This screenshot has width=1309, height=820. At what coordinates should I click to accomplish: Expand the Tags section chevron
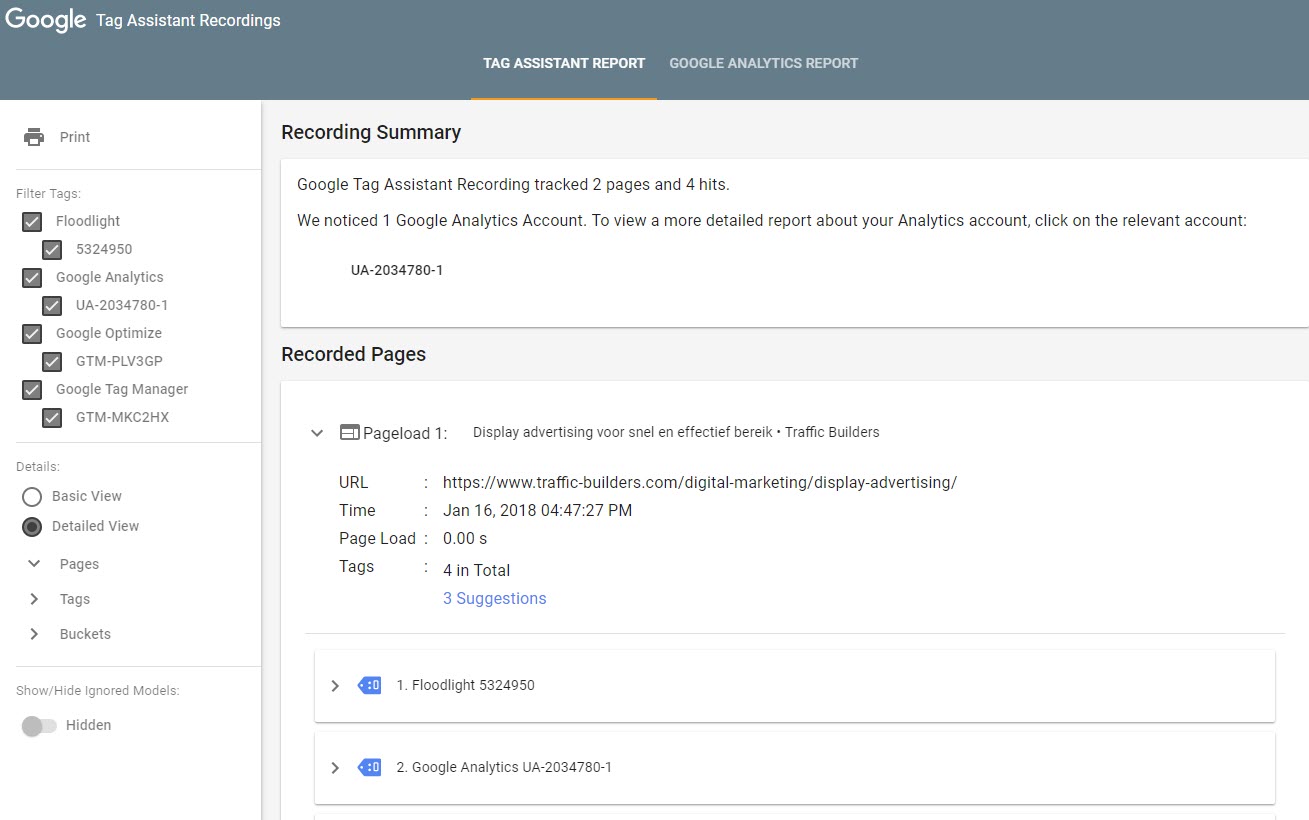tap(34, 599)
